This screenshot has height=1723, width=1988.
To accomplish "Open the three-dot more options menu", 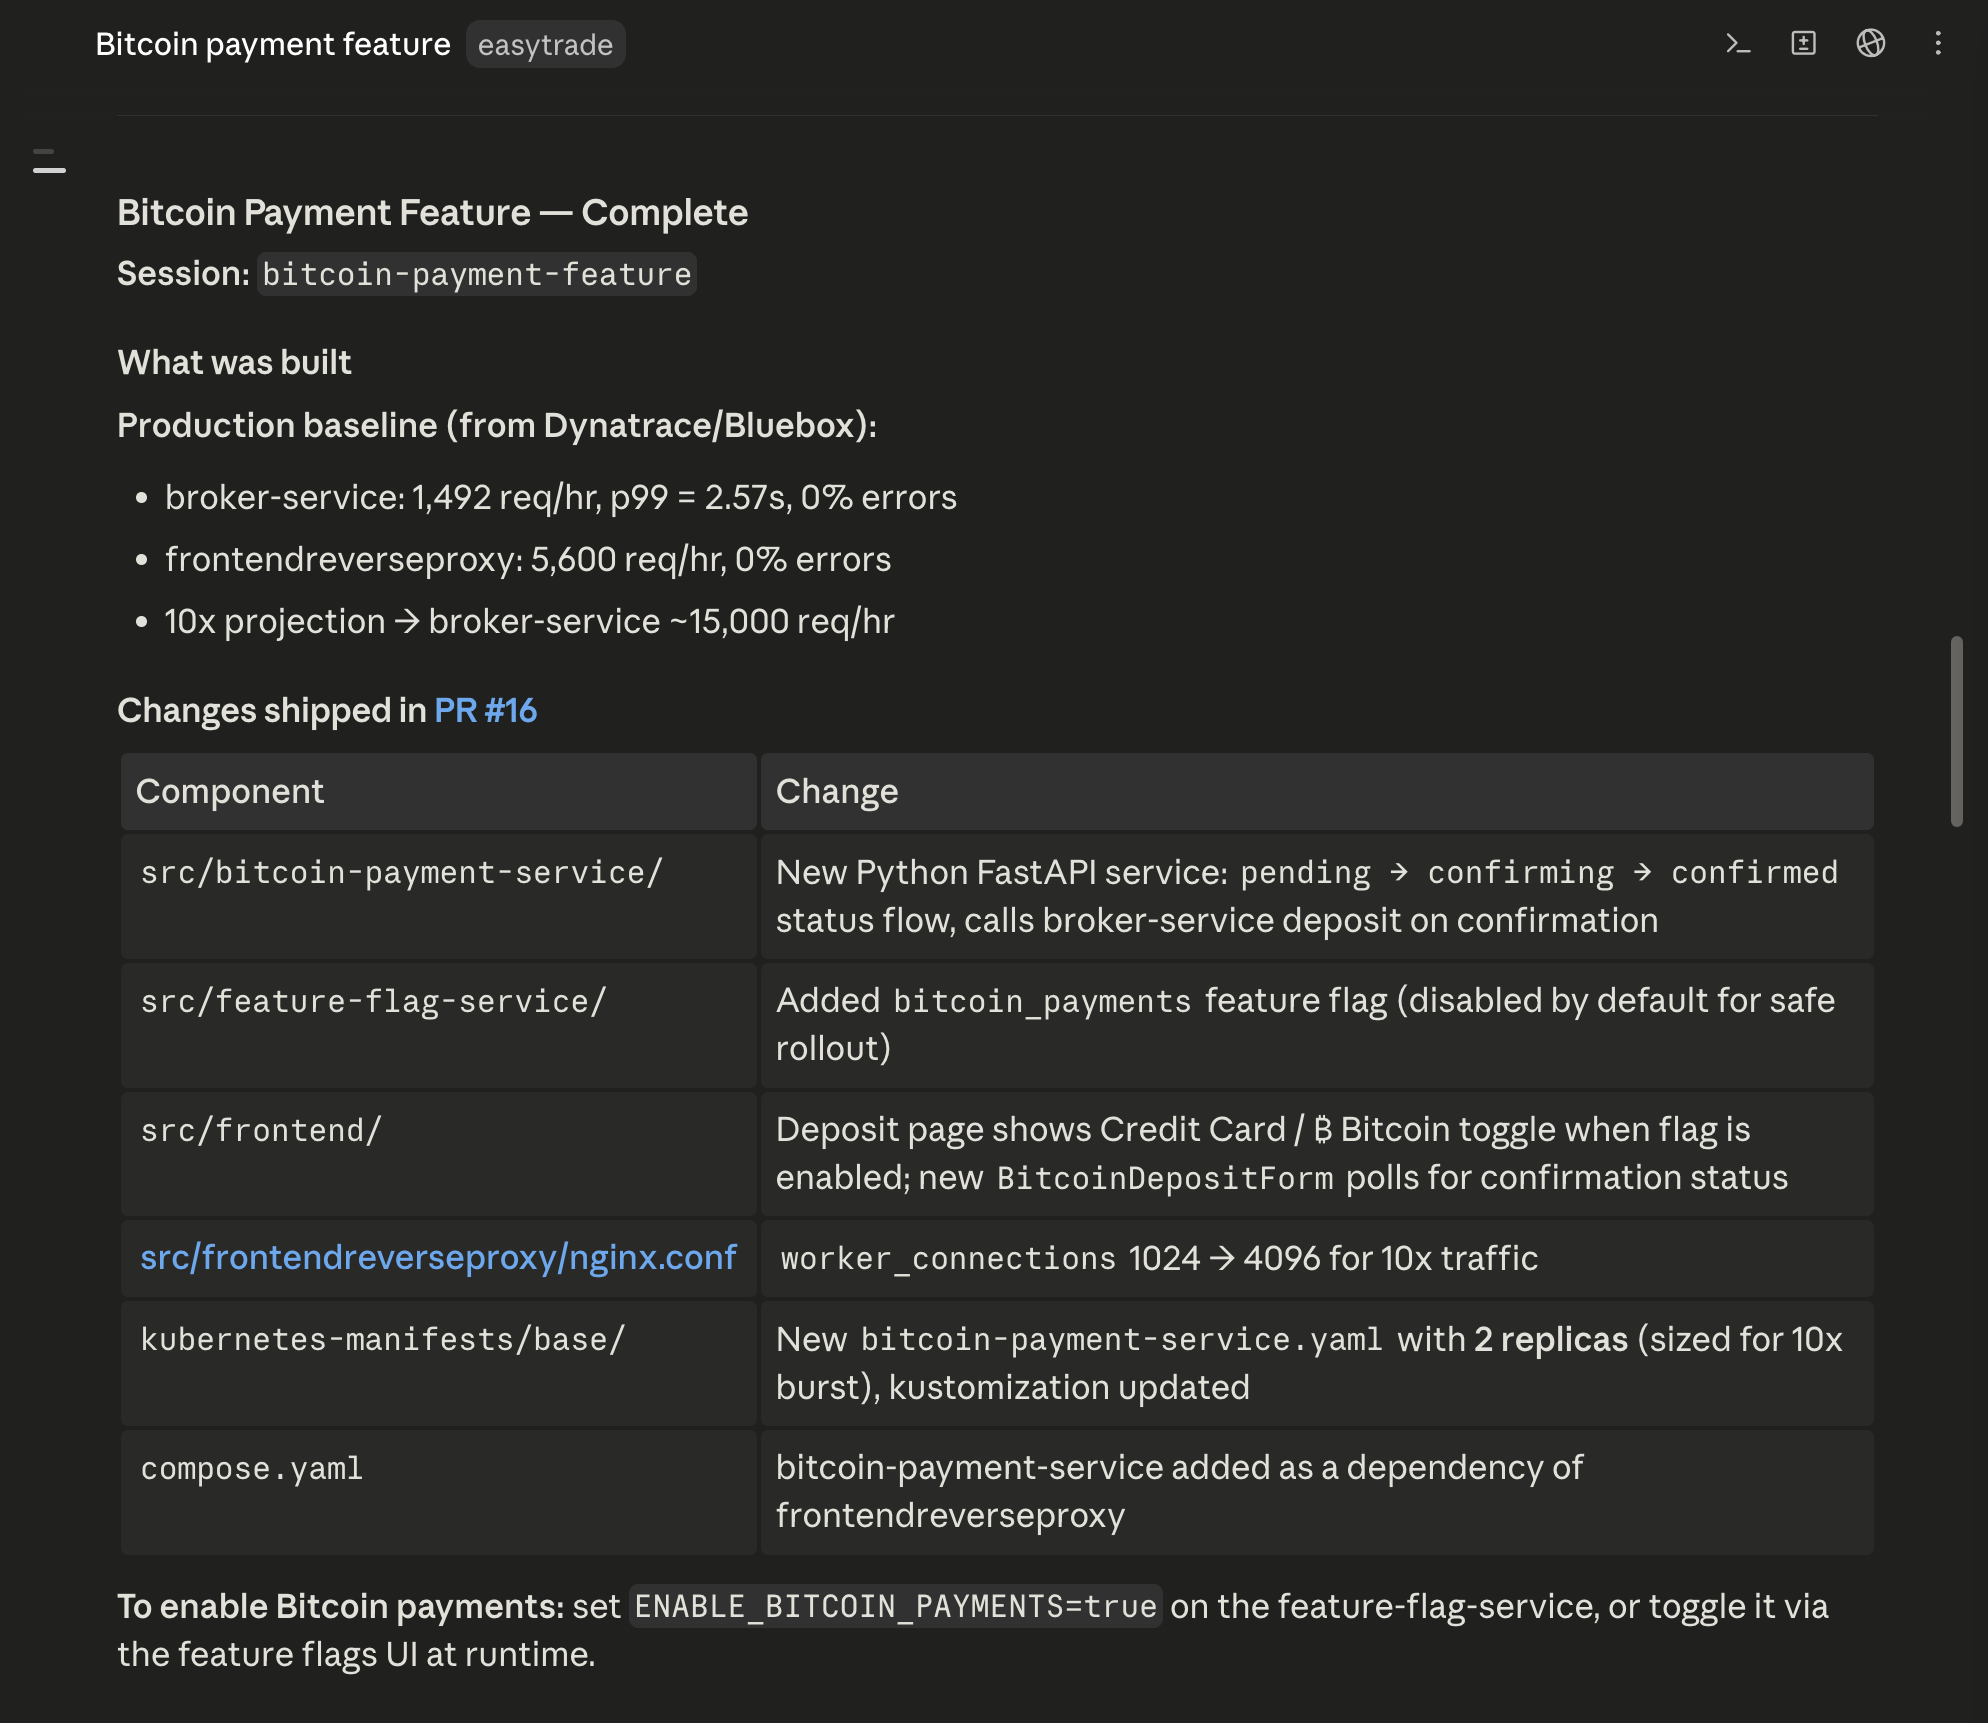I will point(1938,44).
